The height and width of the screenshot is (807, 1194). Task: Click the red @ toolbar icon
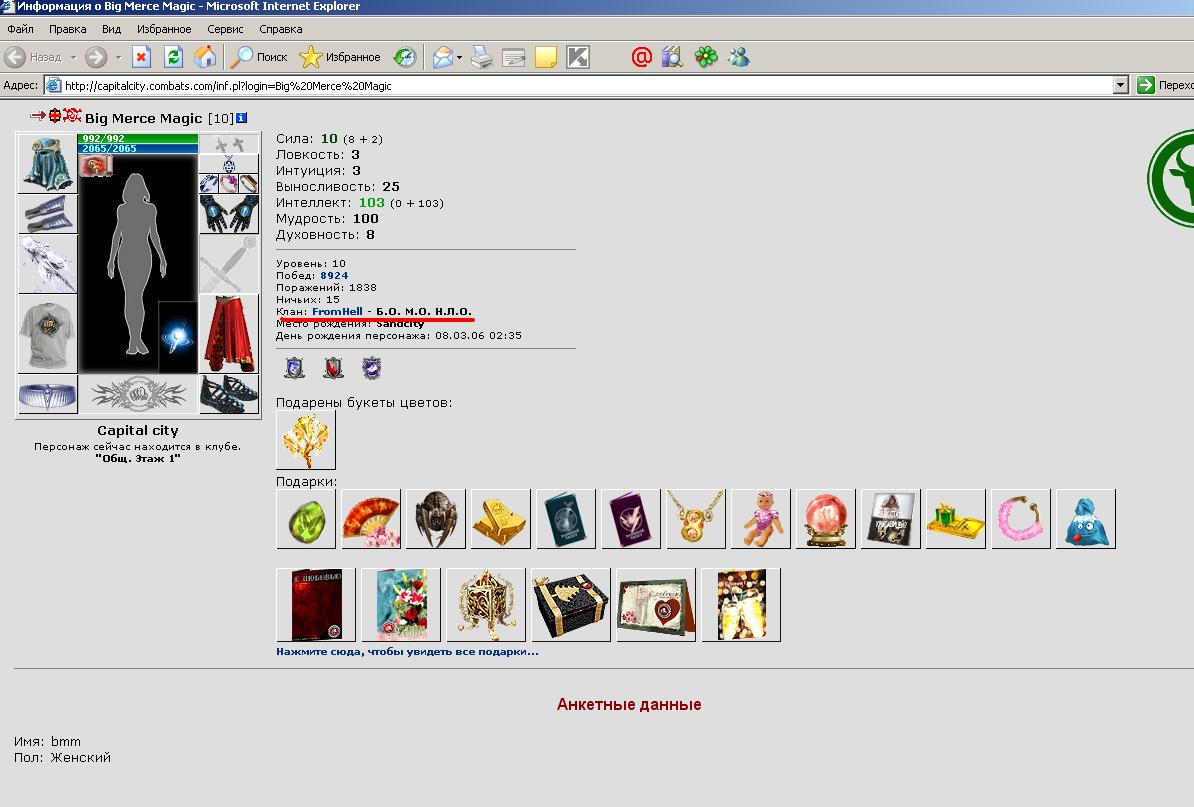pos(642,57)
